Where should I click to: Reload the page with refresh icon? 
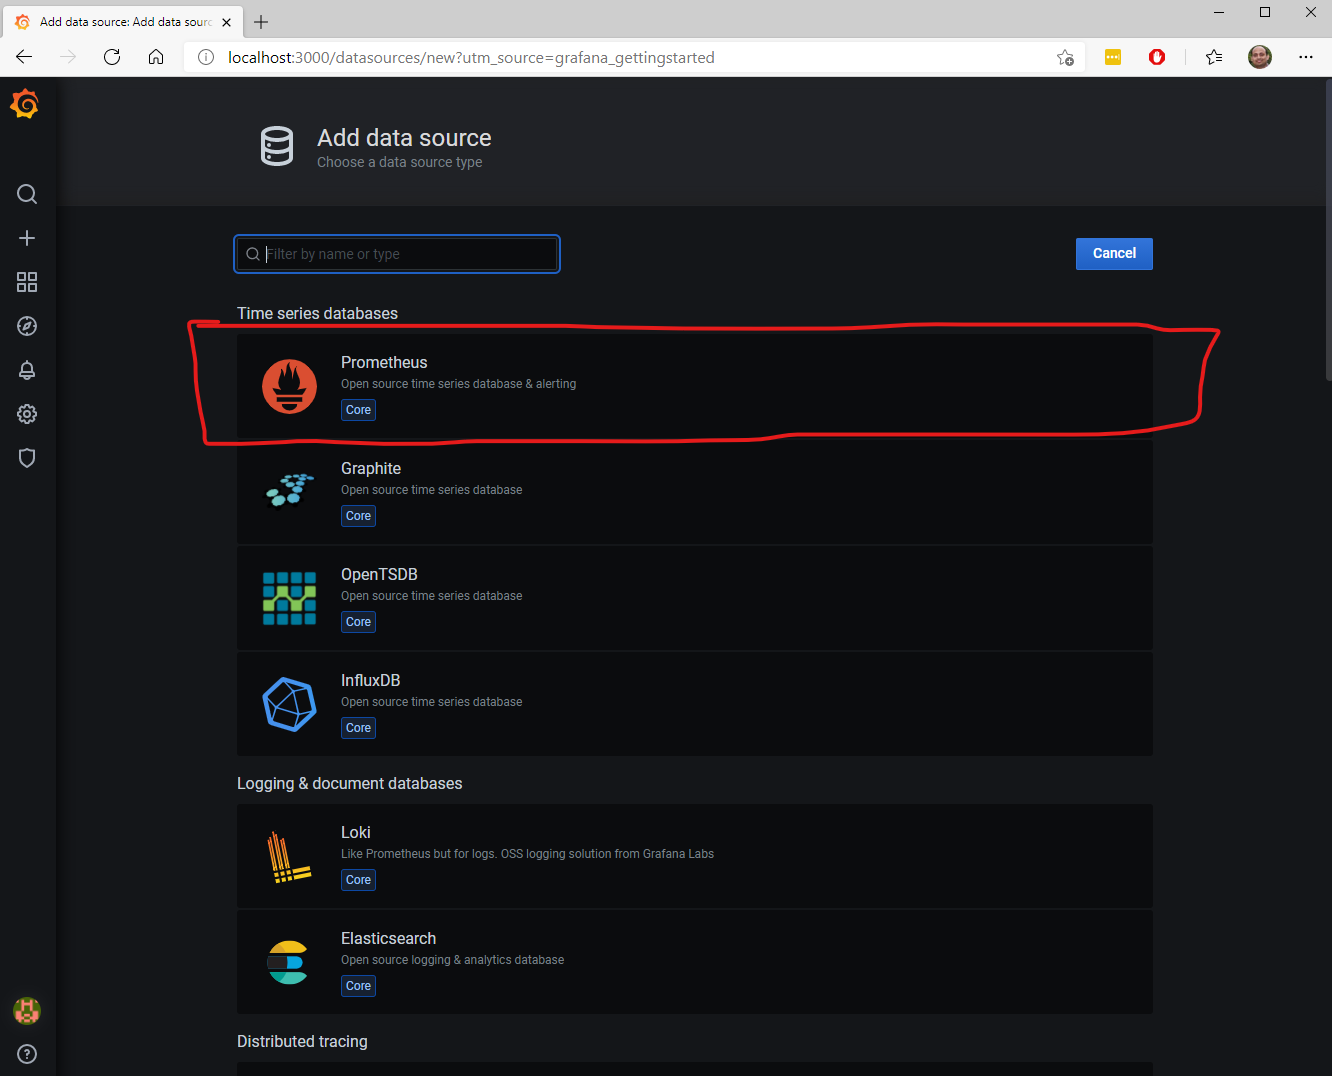[x=112, y=57]
